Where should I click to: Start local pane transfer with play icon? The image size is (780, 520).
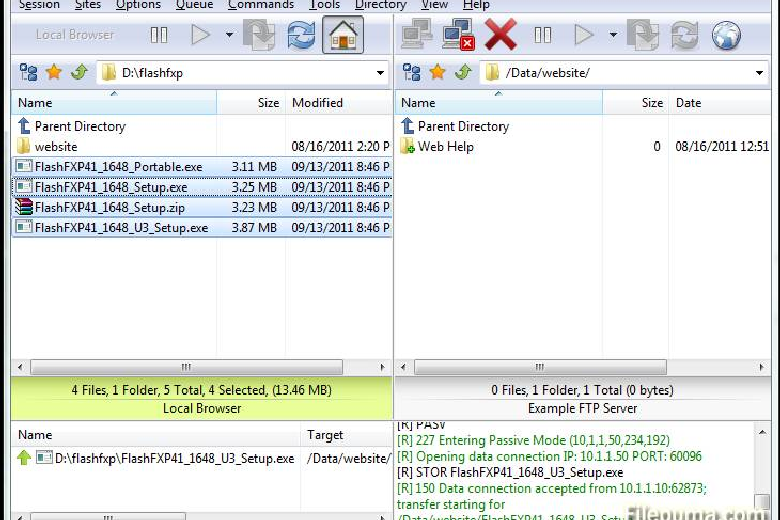(200, 35)
